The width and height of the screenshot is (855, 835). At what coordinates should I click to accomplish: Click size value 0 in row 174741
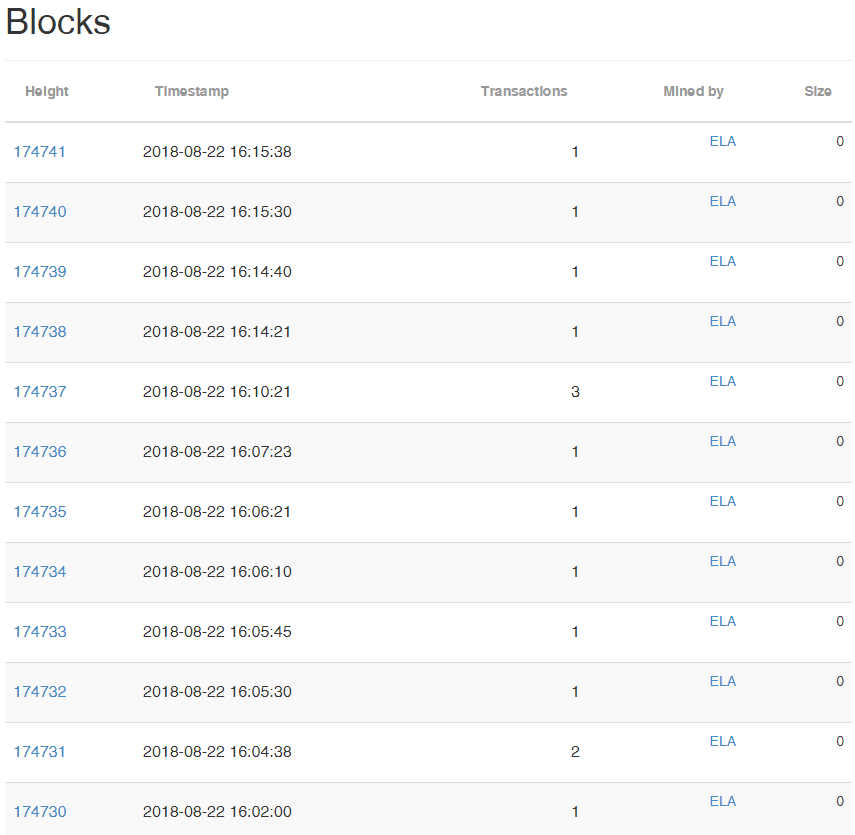pos(840,141)
